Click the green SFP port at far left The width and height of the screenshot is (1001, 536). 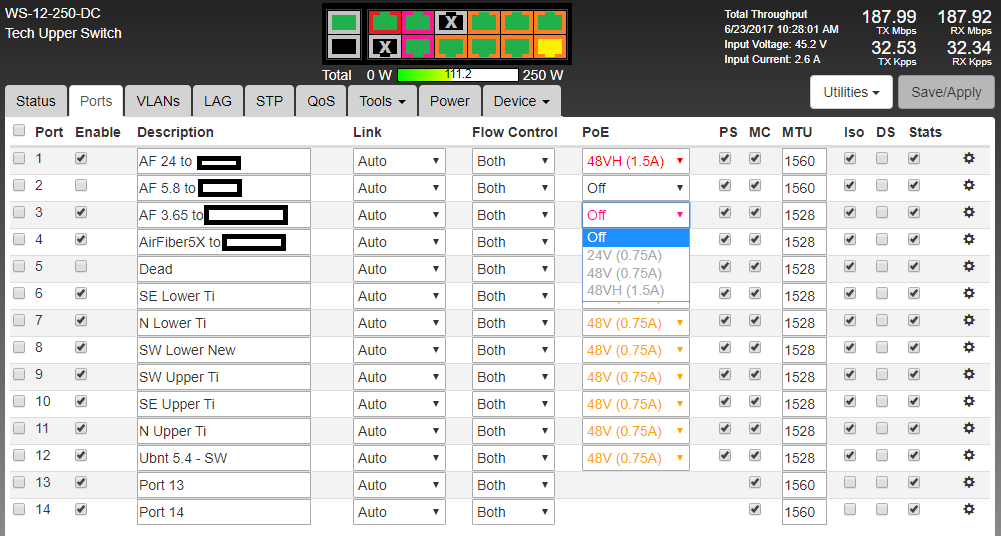[343, 21]
